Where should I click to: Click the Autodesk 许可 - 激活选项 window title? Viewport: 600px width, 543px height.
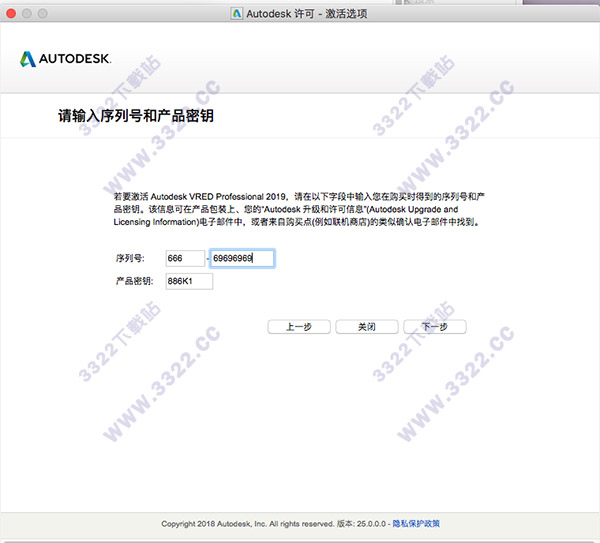pos(307,14)
